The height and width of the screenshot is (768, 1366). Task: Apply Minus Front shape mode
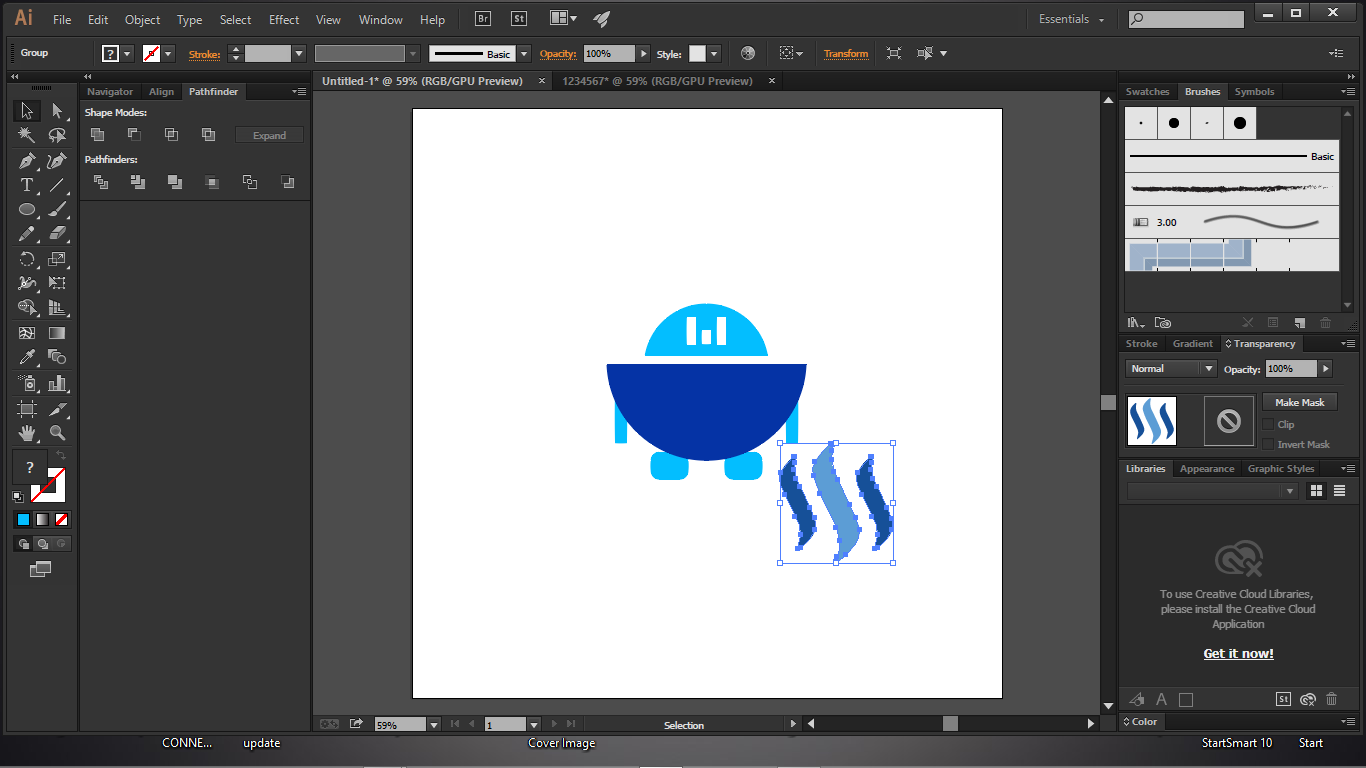134,135
